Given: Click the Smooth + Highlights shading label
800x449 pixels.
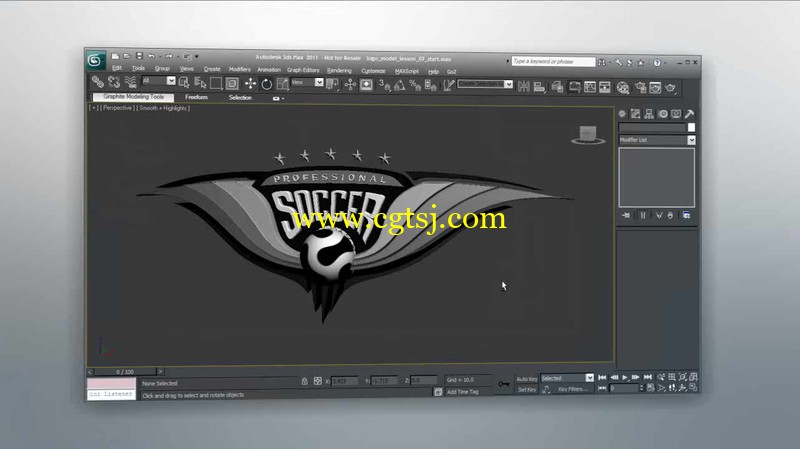Looking at the screenshot, I should [163, 108].
